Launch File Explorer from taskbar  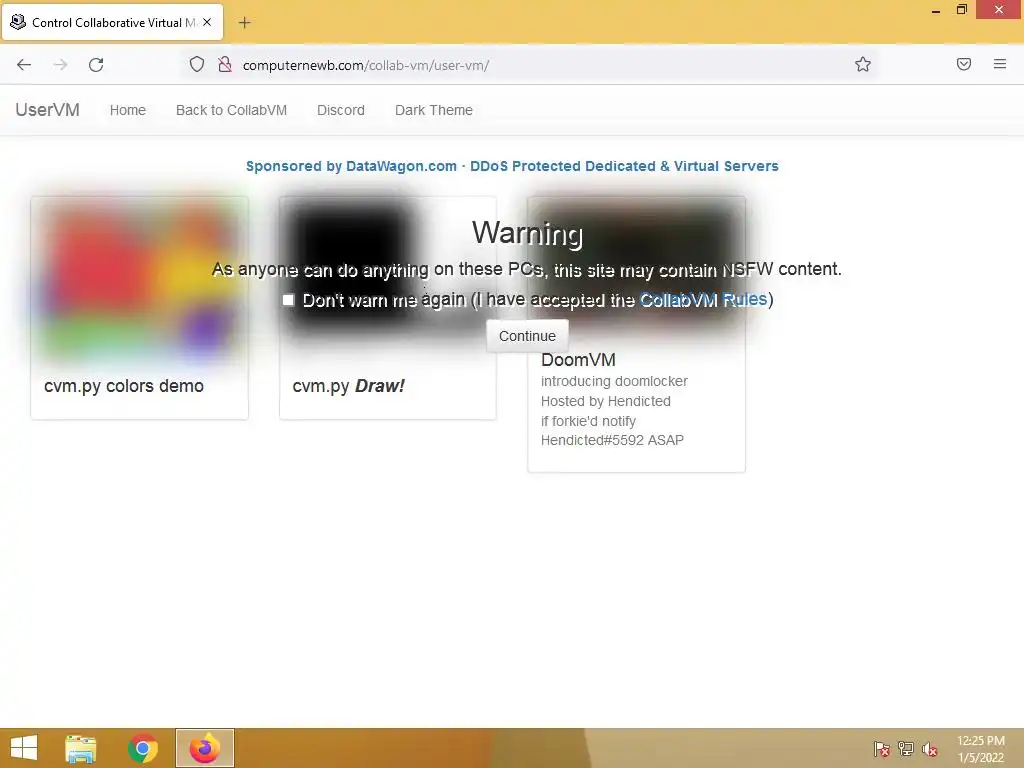(81, 748)
